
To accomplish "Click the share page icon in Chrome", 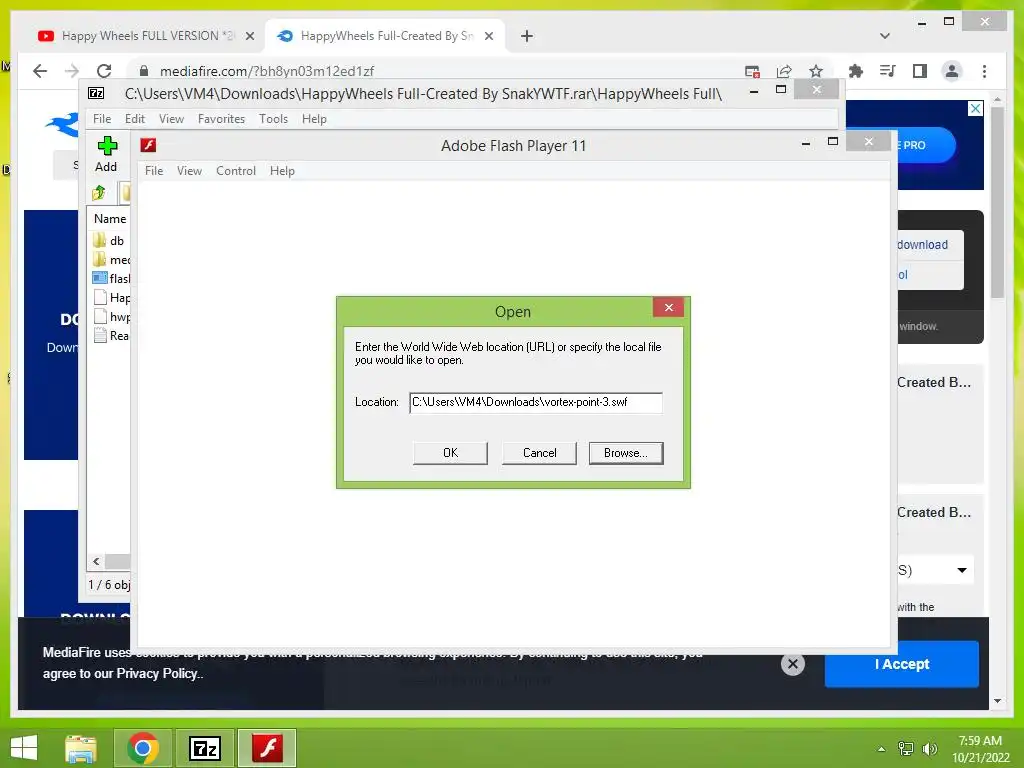I will [784, 71].
